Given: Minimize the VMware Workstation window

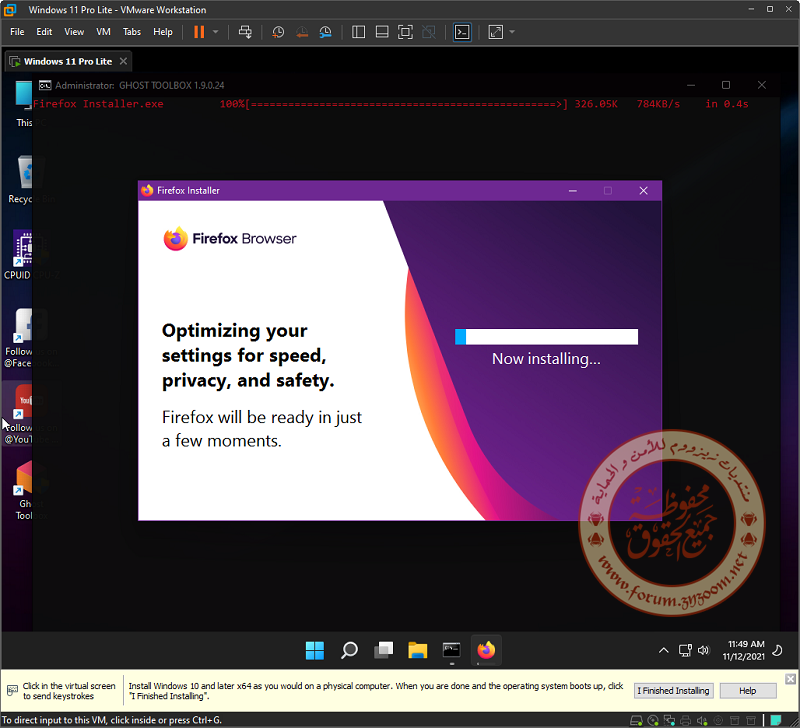Looking at the screenshot, I should pos(751,10).
